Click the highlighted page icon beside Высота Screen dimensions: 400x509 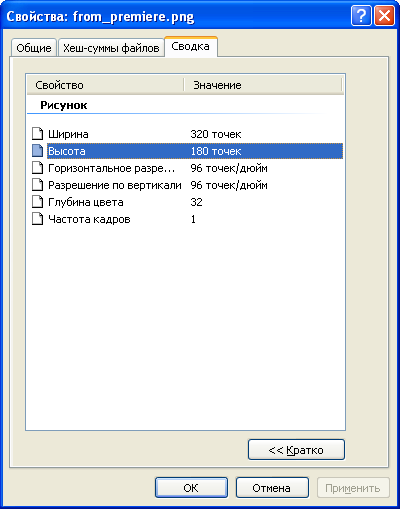tap(37, 151)
